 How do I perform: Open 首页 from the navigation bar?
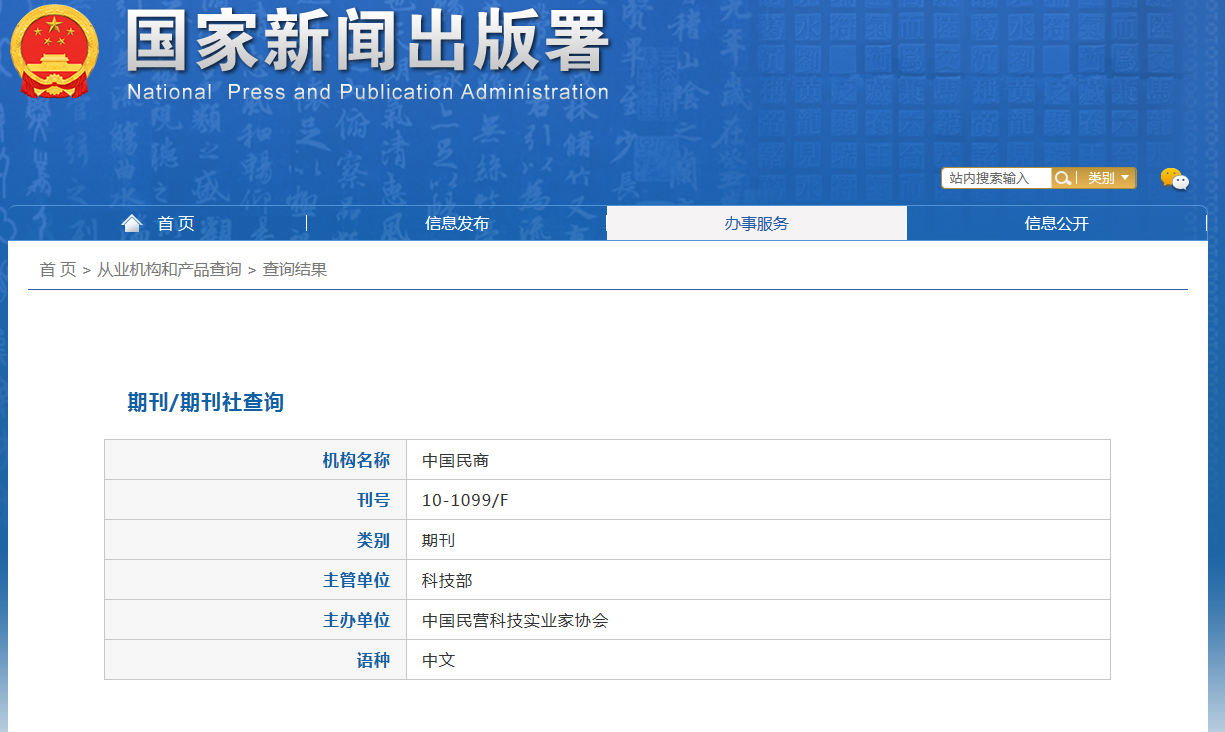click(x=175, y=223)
